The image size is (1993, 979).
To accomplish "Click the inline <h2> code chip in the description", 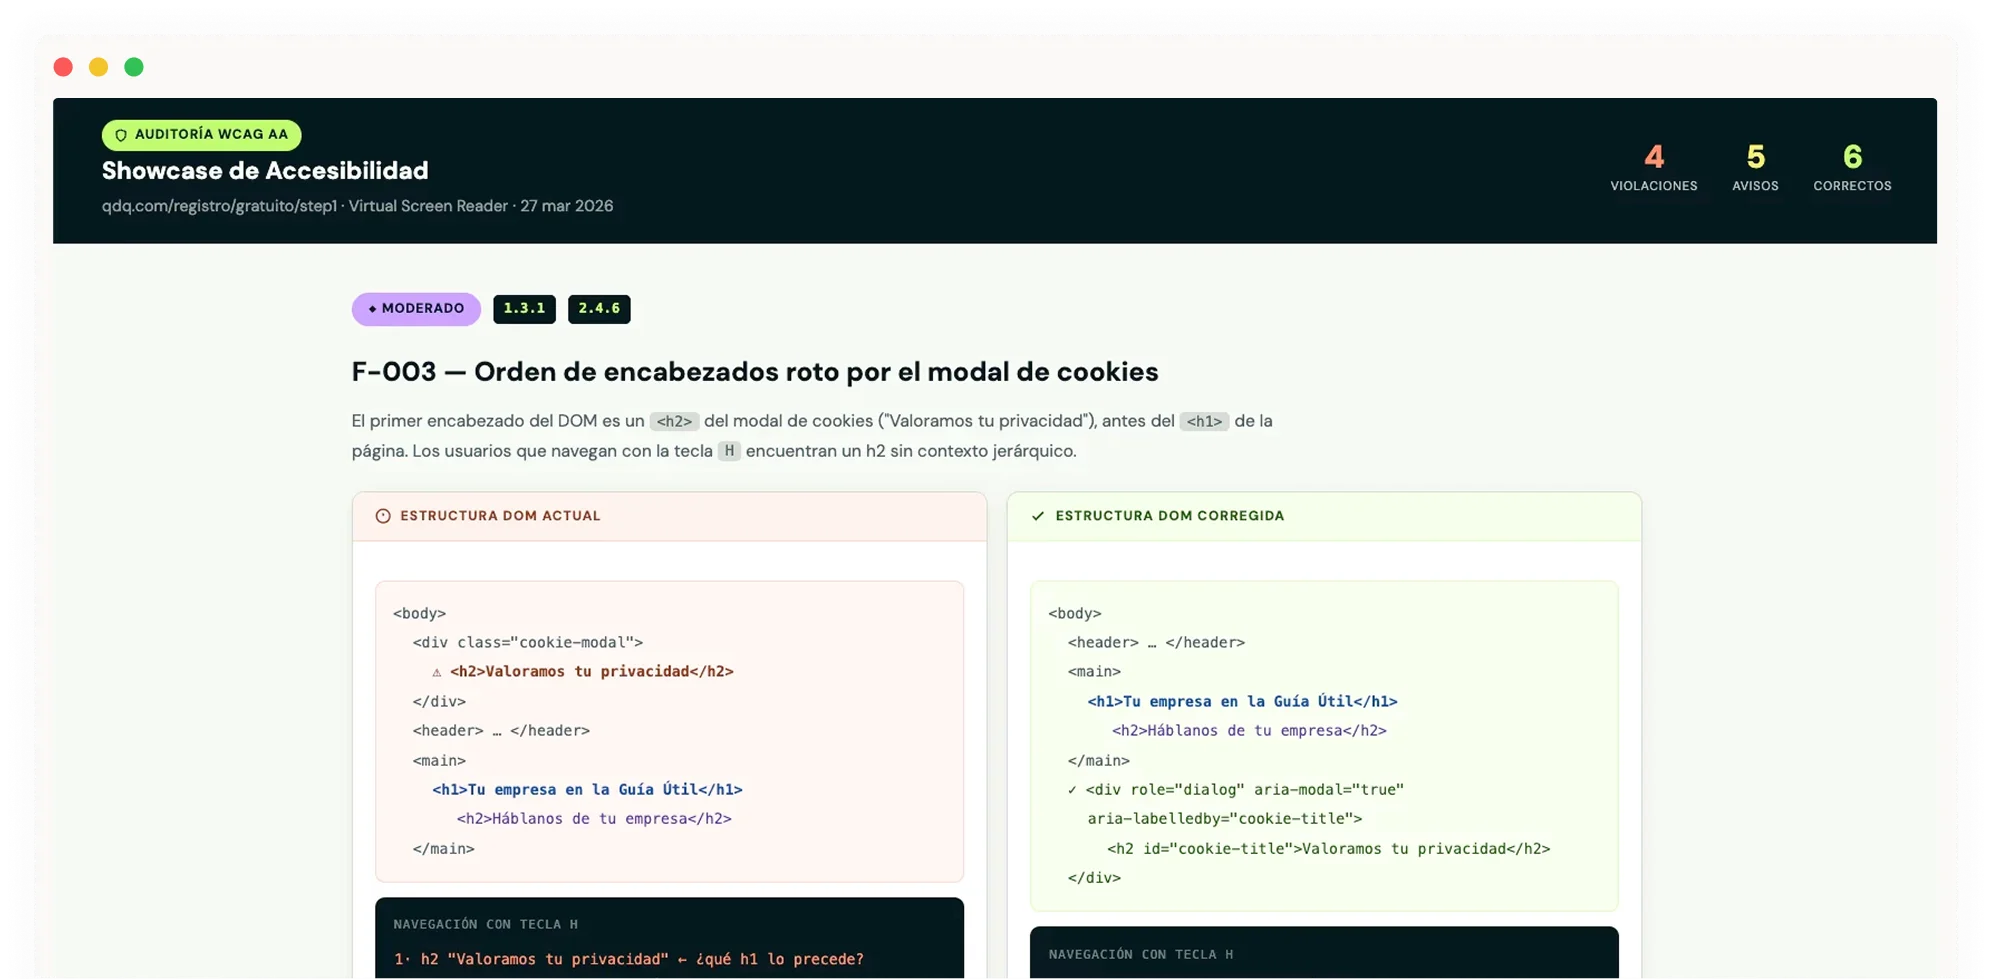I will point(674,422).
